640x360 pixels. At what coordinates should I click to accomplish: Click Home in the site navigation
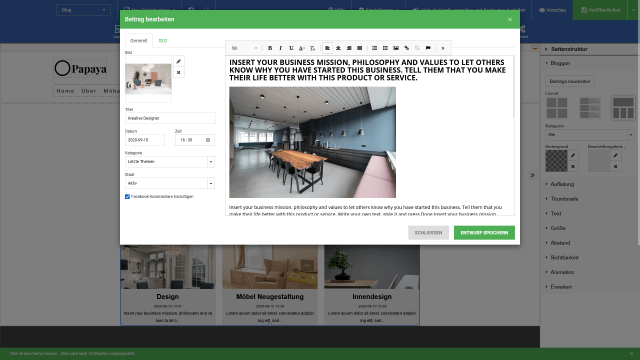pos(65,91)
